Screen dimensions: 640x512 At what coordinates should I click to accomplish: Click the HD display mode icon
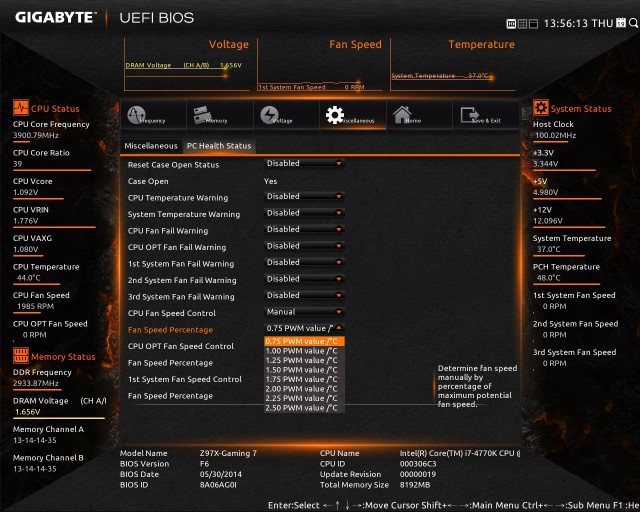[x=511, y=24]
